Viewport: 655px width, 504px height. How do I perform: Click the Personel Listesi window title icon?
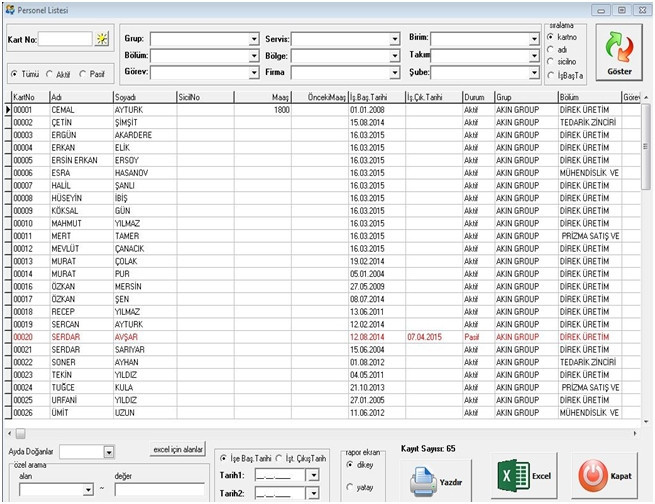click(x=10, y=8)
